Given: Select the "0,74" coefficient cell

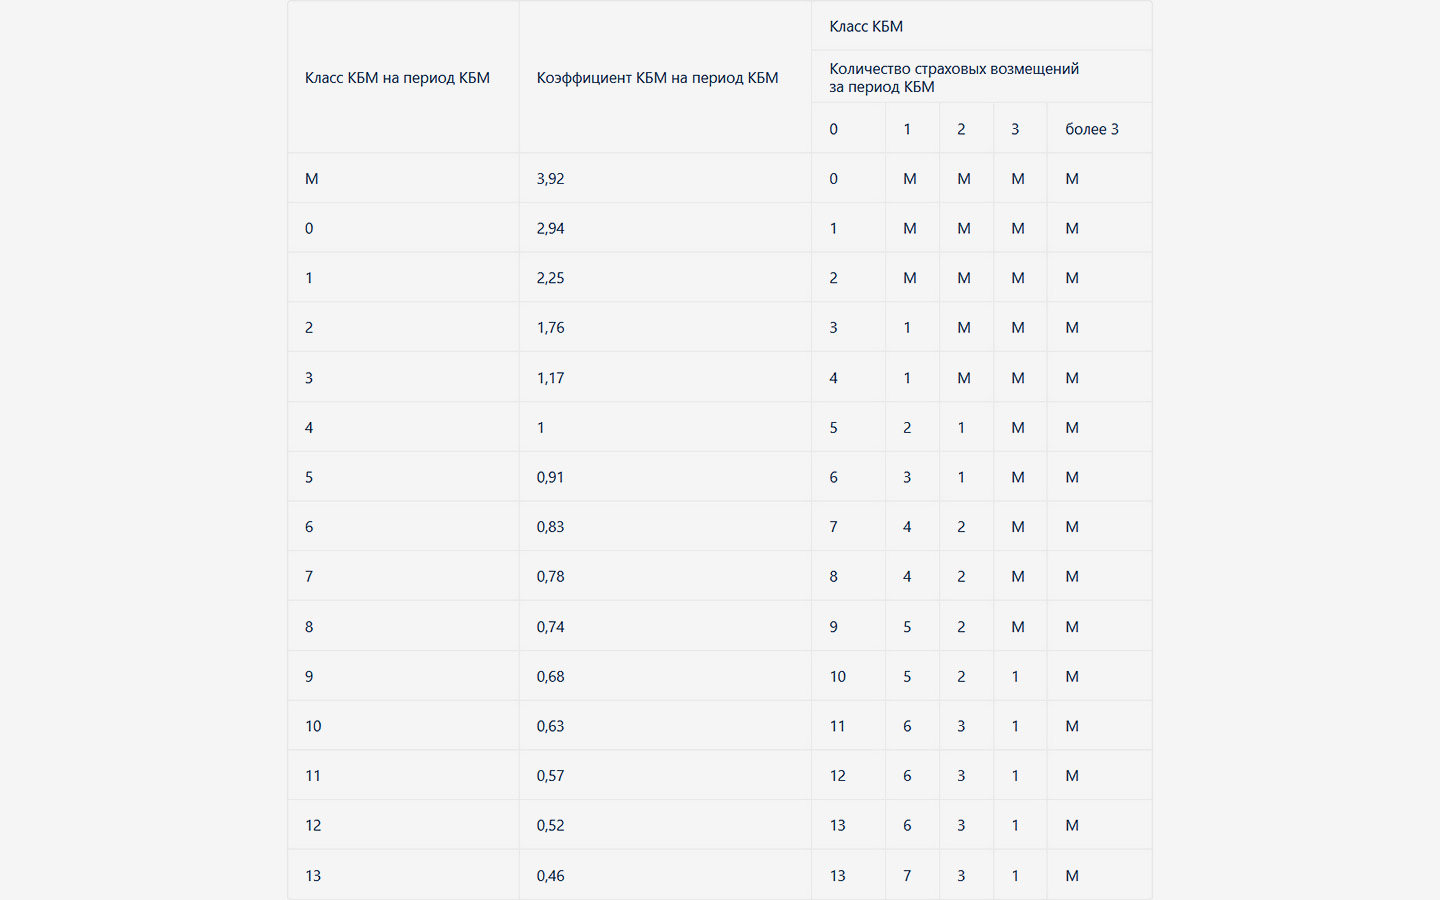Looking at the screenshot, I should click(550, 627).
